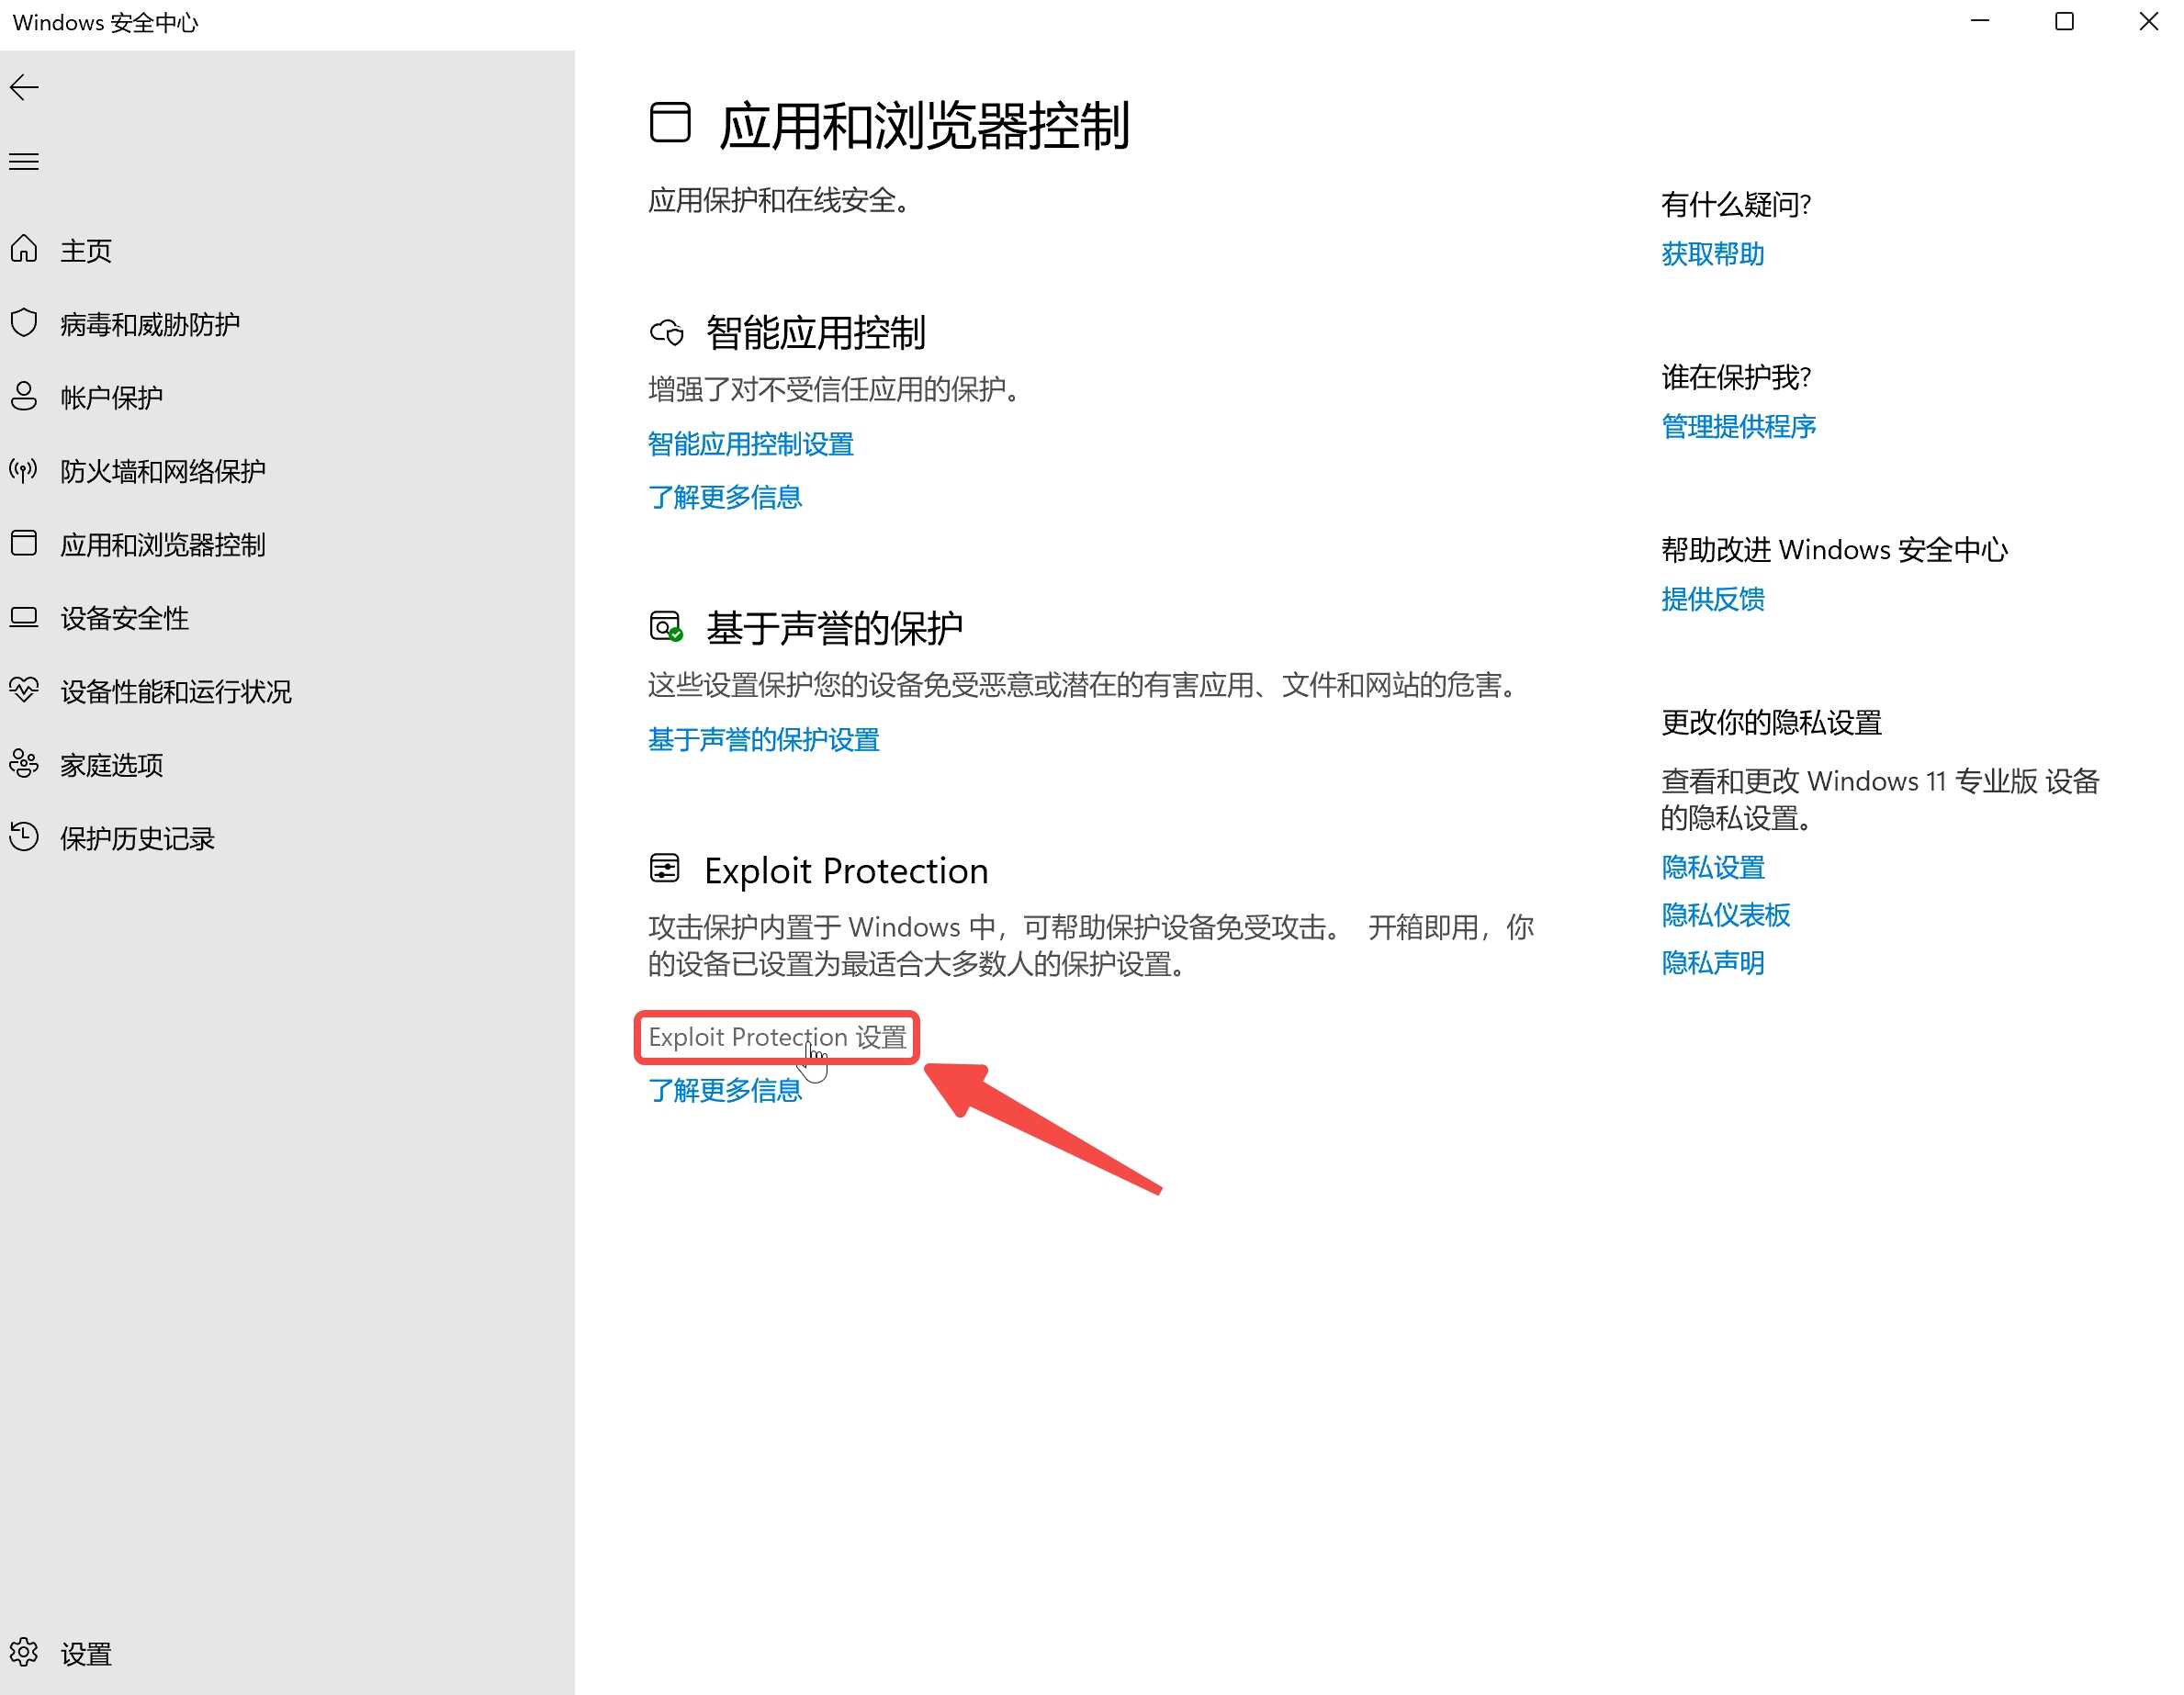The height and width of the screenshot is (1695, 2184).
Task: Select 应用和浏览器控制 sidebar label
Action: (x=163, y=544)
